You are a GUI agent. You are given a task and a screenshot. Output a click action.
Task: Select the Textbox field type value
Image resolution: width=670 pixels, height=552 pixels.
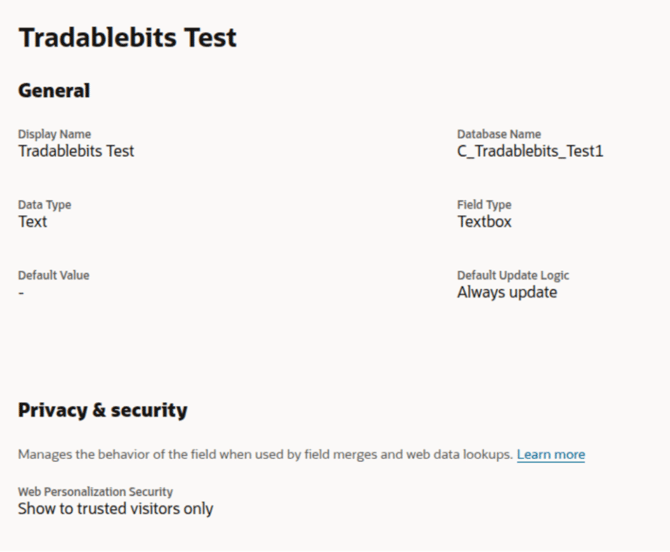coord(484,222)
